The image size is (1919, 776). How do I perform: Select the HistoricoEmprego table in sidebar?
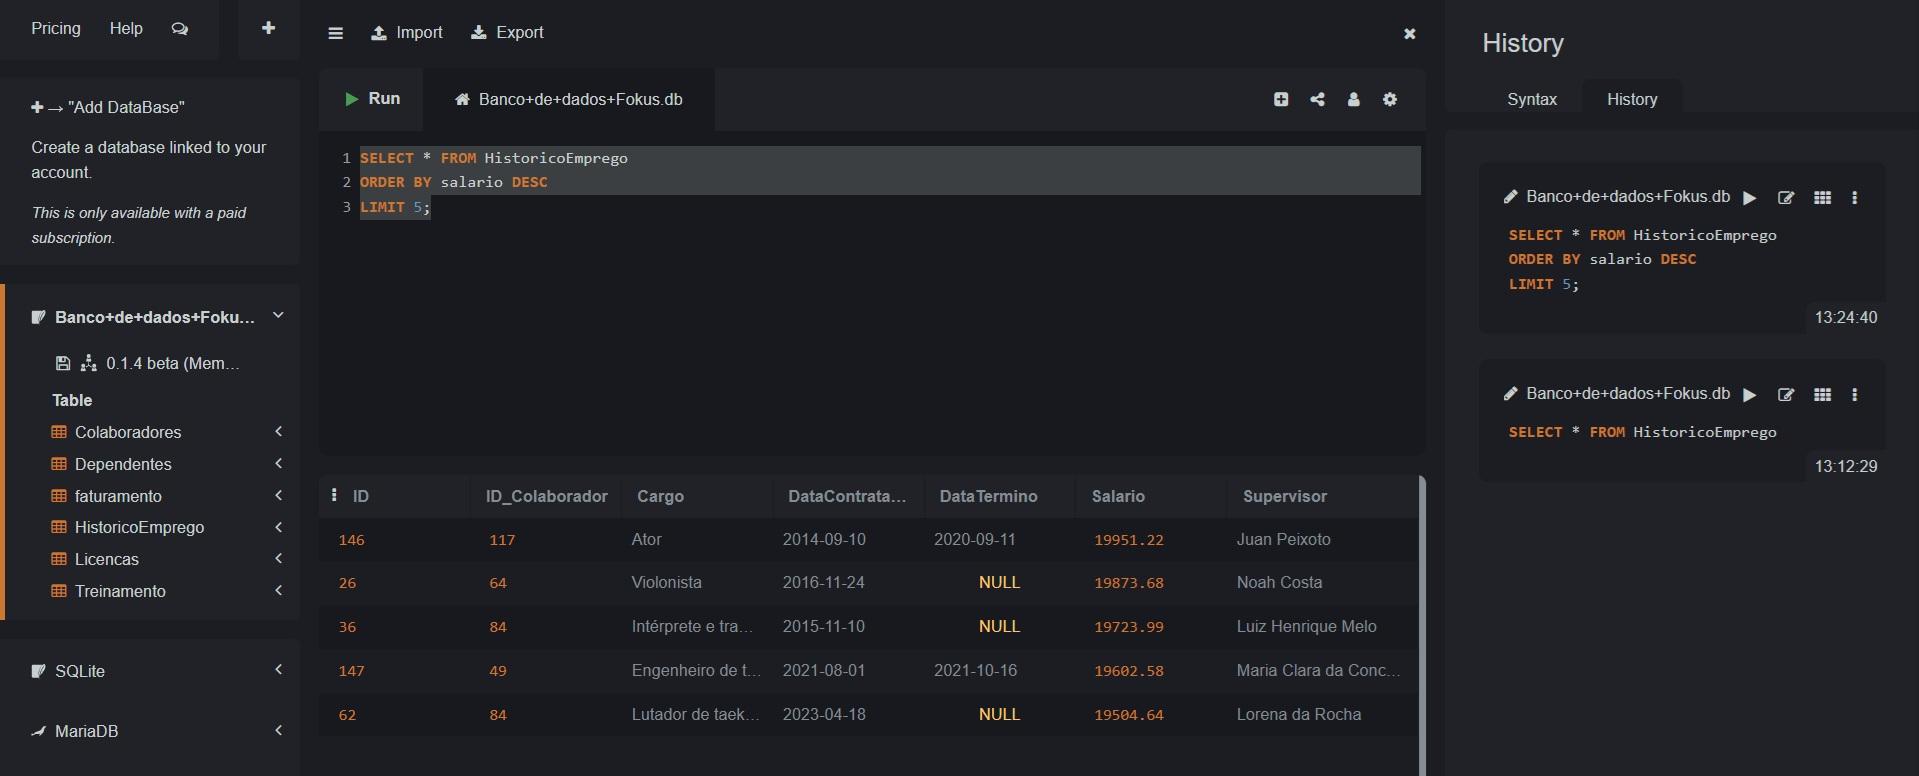pos(139,527)
